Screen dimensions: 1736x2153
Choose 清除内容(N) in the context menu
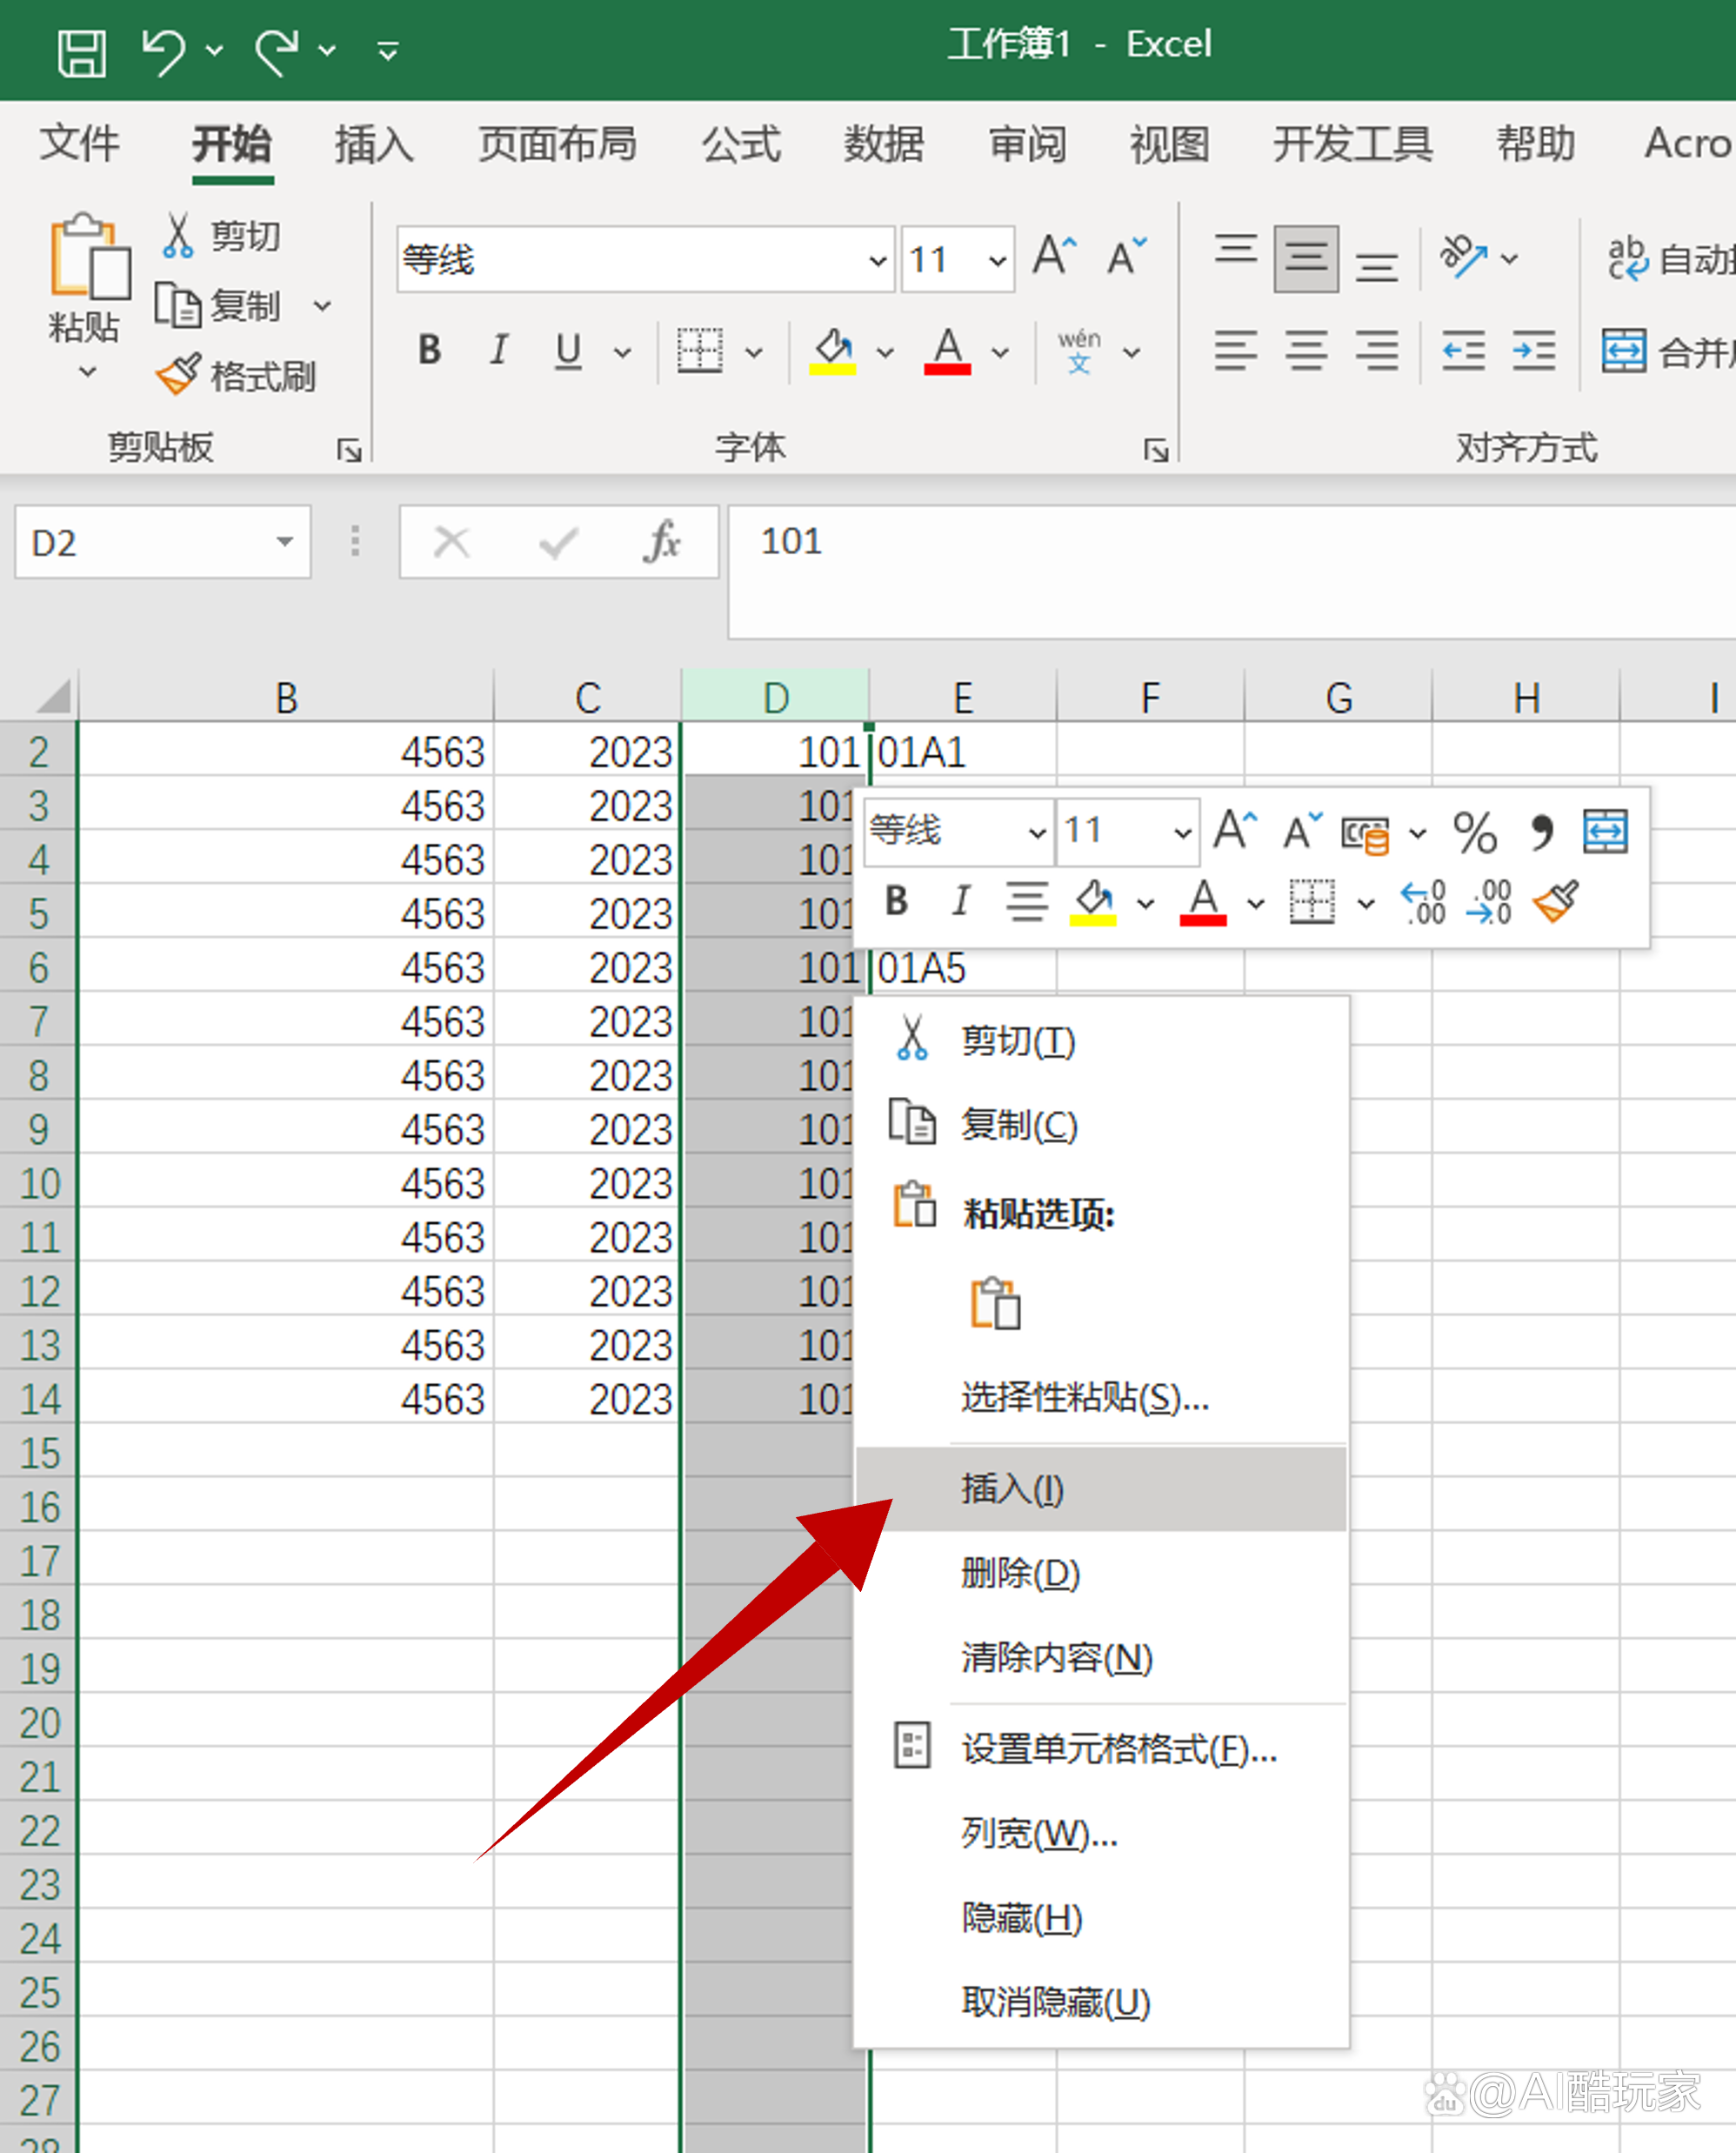1101,1657
